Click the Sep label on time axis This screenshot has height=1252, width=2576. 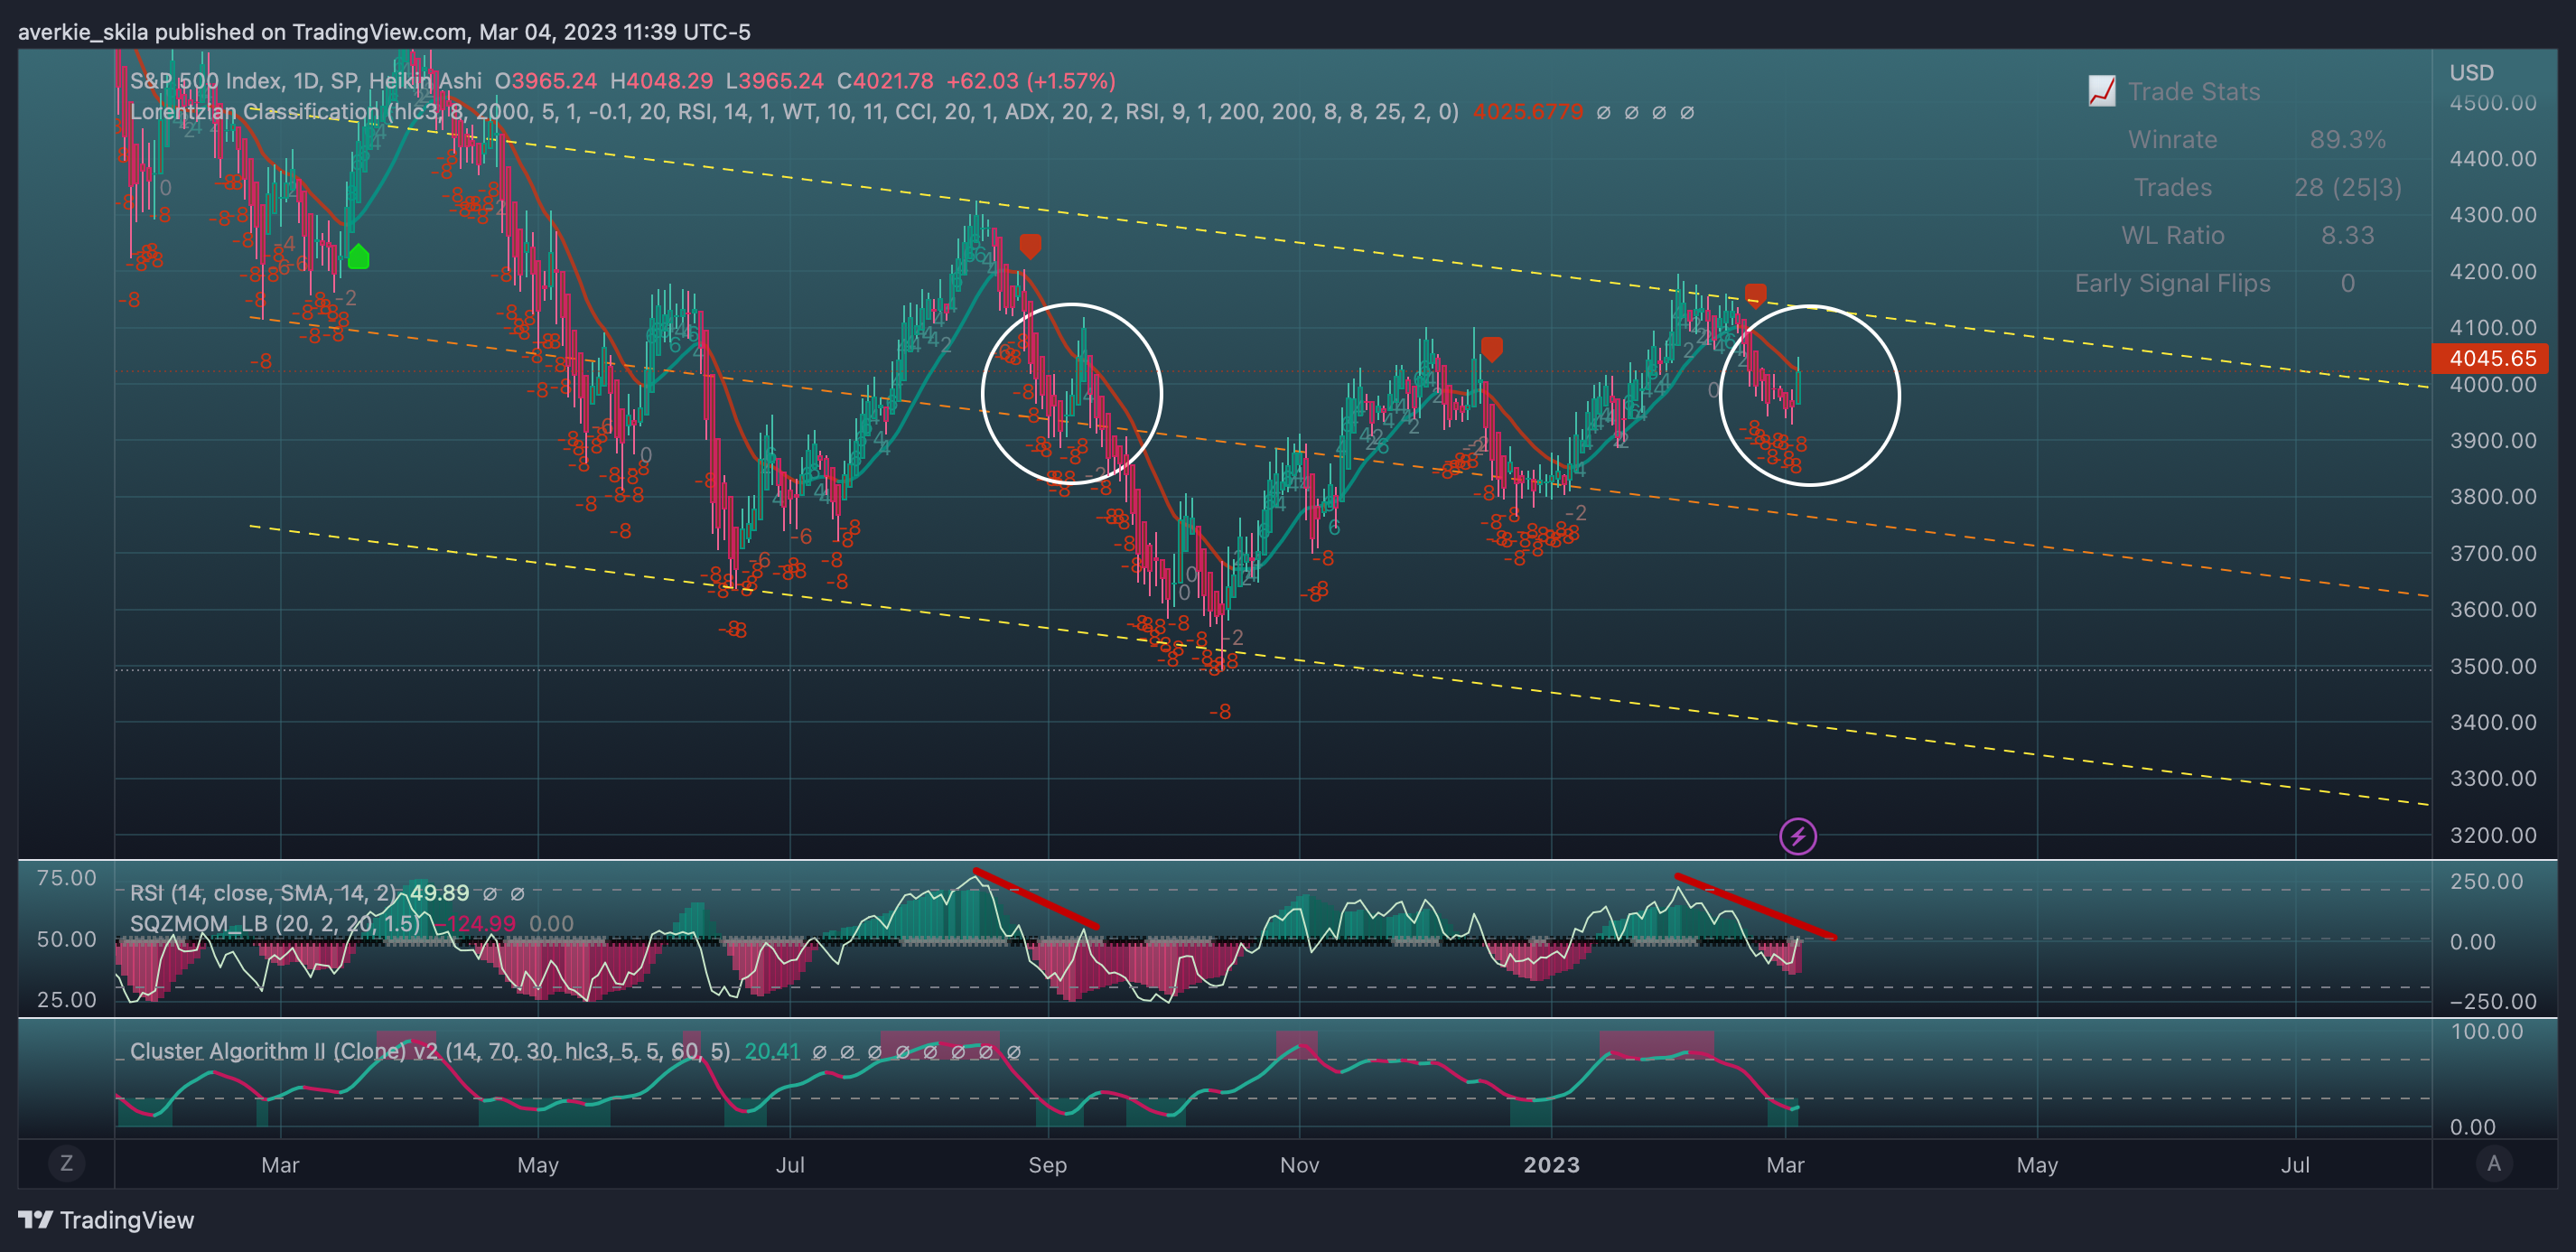1047,1165
